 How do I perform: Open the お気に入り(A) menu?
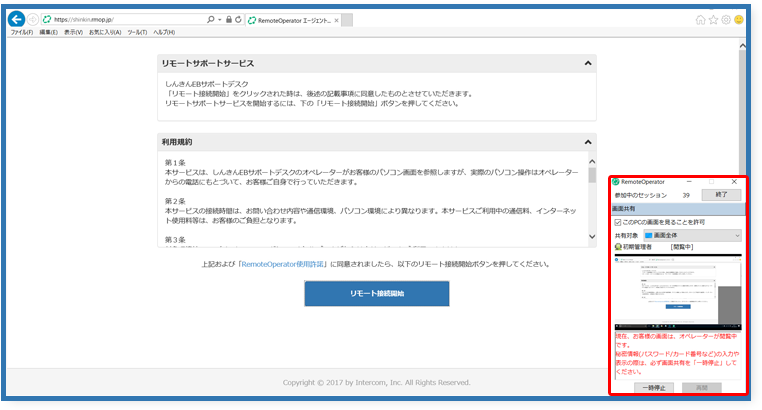105,32
